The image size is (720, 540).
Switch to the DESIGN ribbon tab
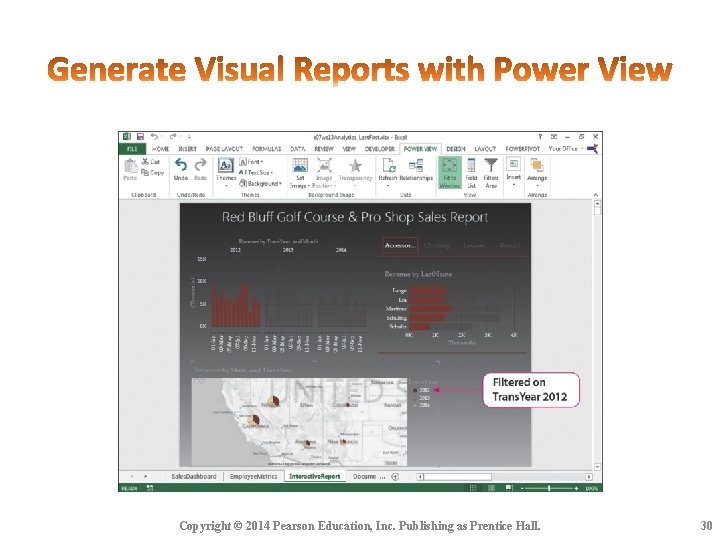[x=456, y=149]
